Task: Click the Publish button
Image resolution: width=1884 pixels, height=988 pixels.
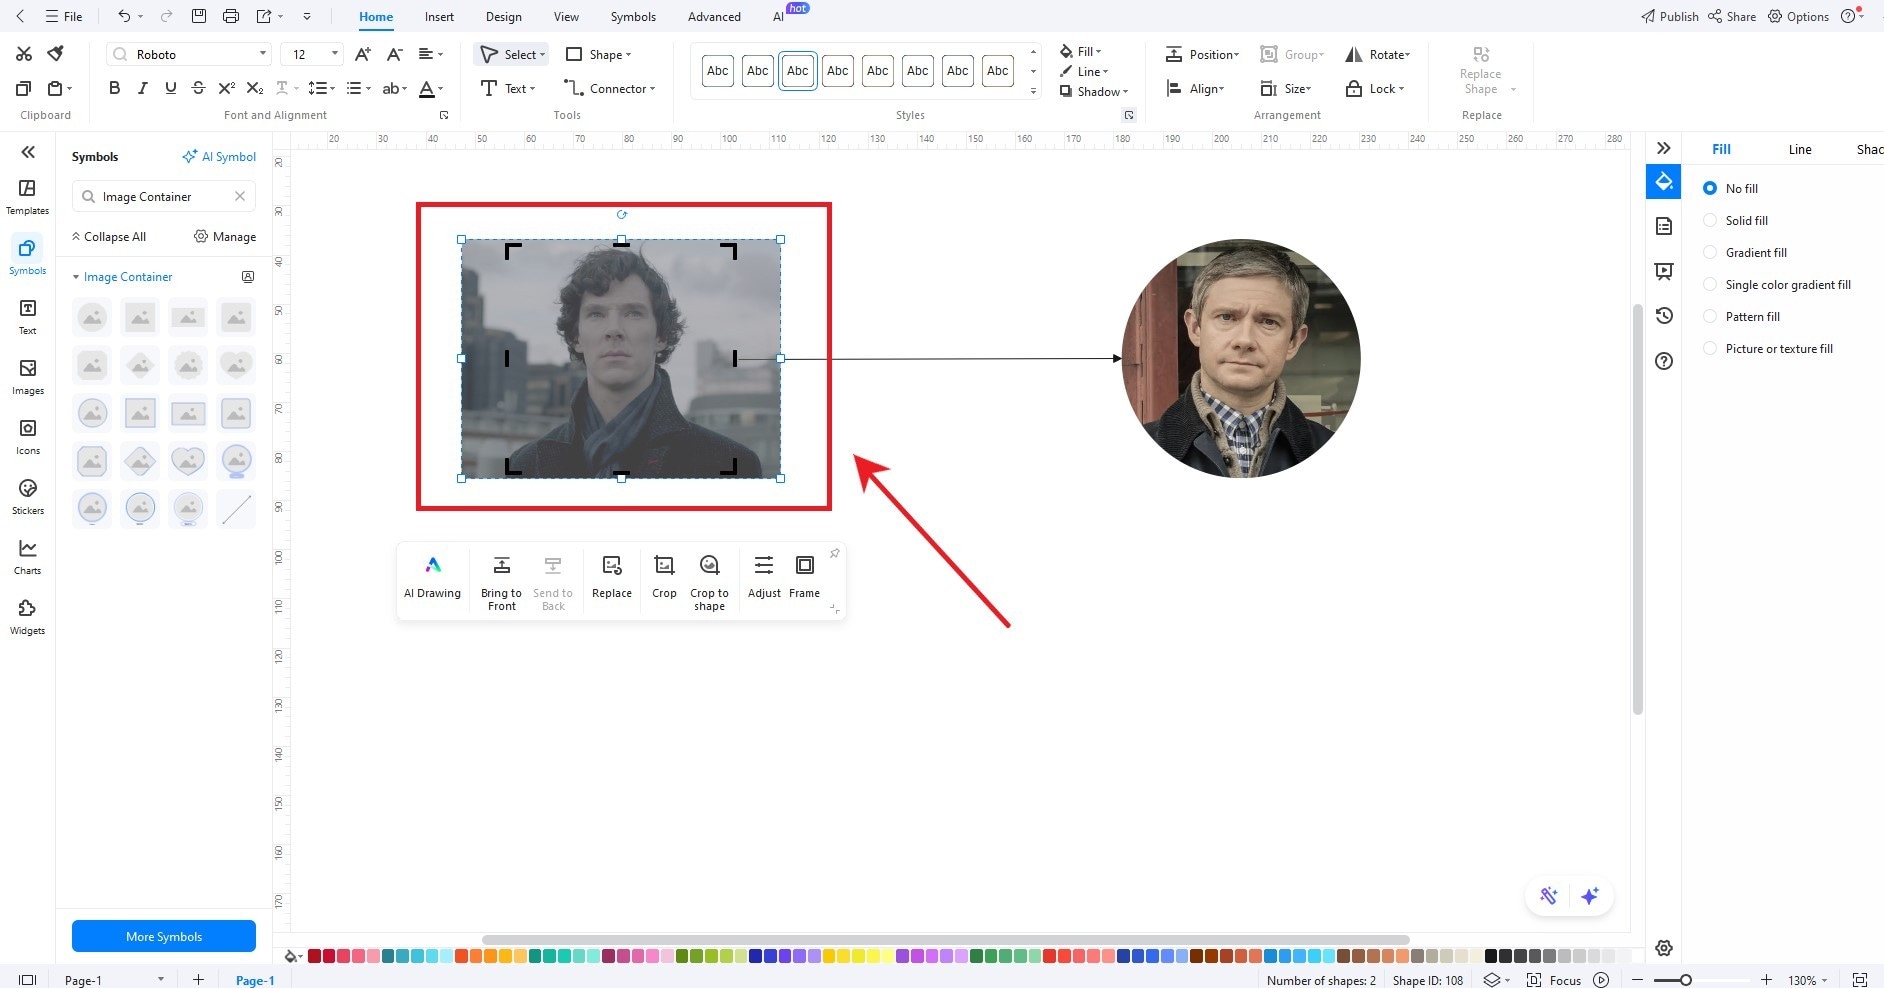Action: 1670,16
